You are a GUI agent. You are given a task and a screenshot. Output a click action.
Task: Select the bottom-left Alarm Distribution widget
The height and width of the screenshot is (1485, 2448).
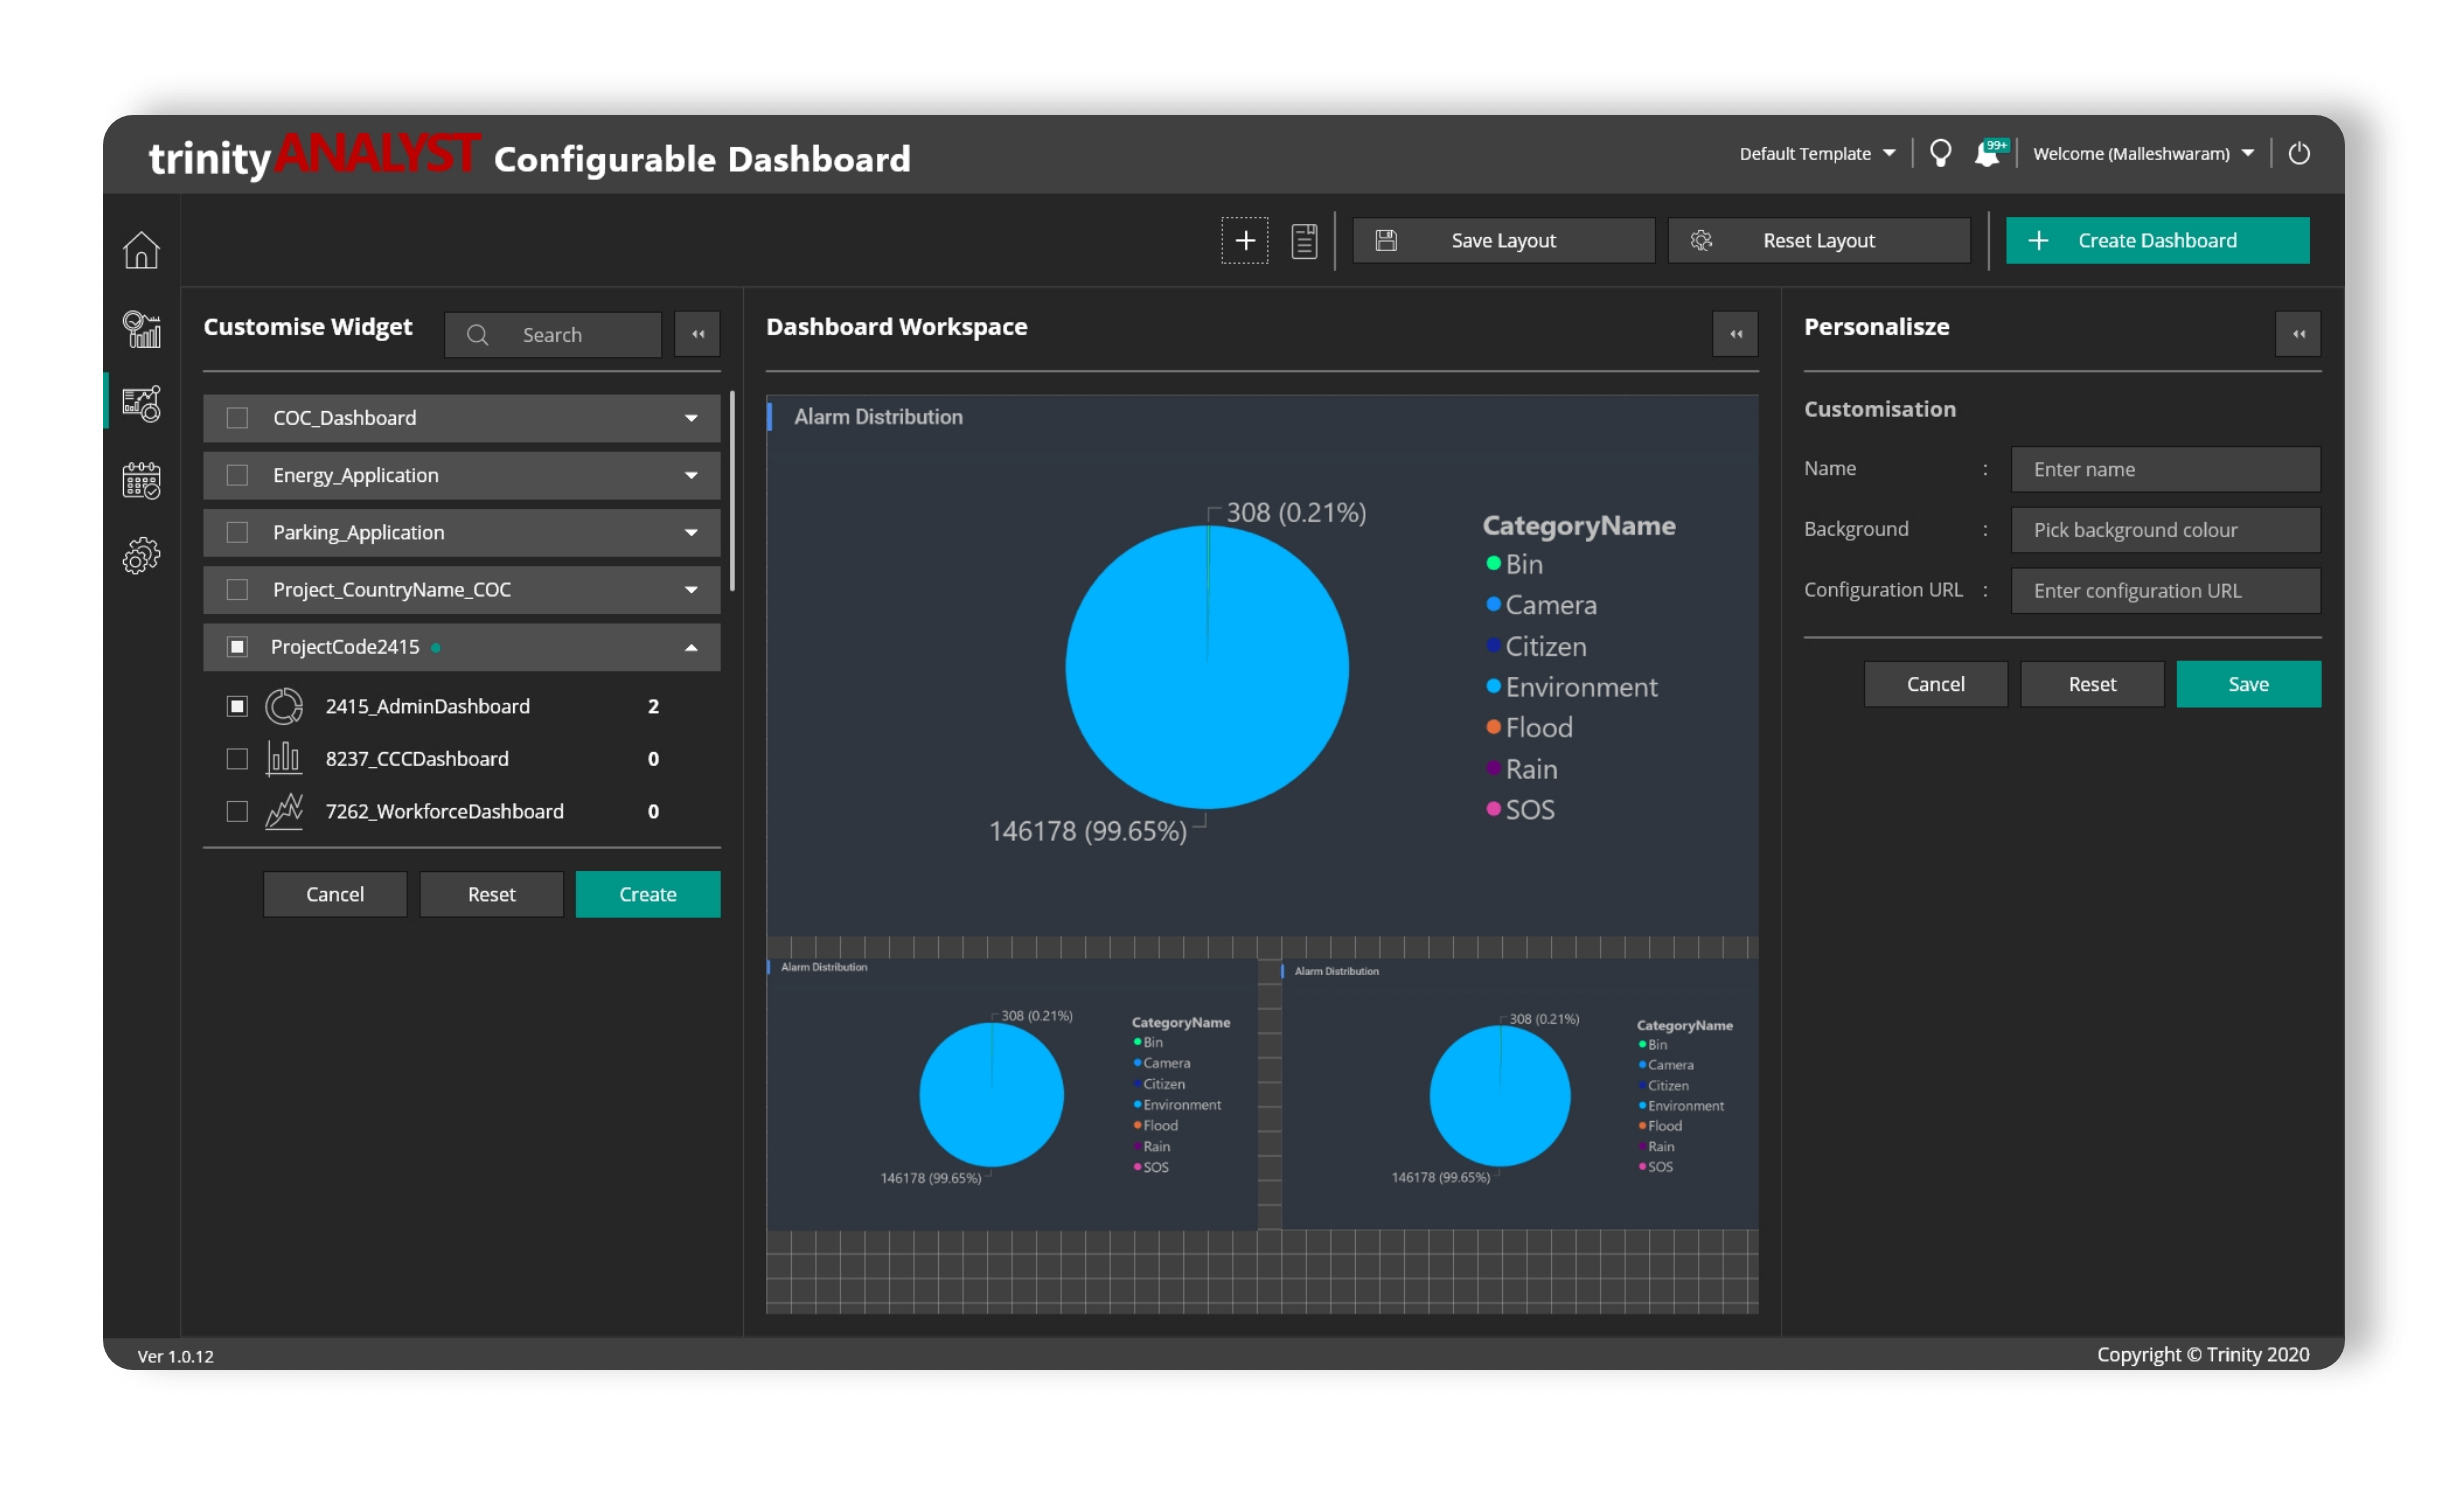click(x=1012, y=1095)
